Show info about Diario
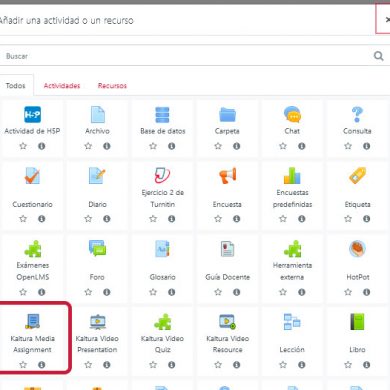 pyautogui.click(x=107, y=219)
